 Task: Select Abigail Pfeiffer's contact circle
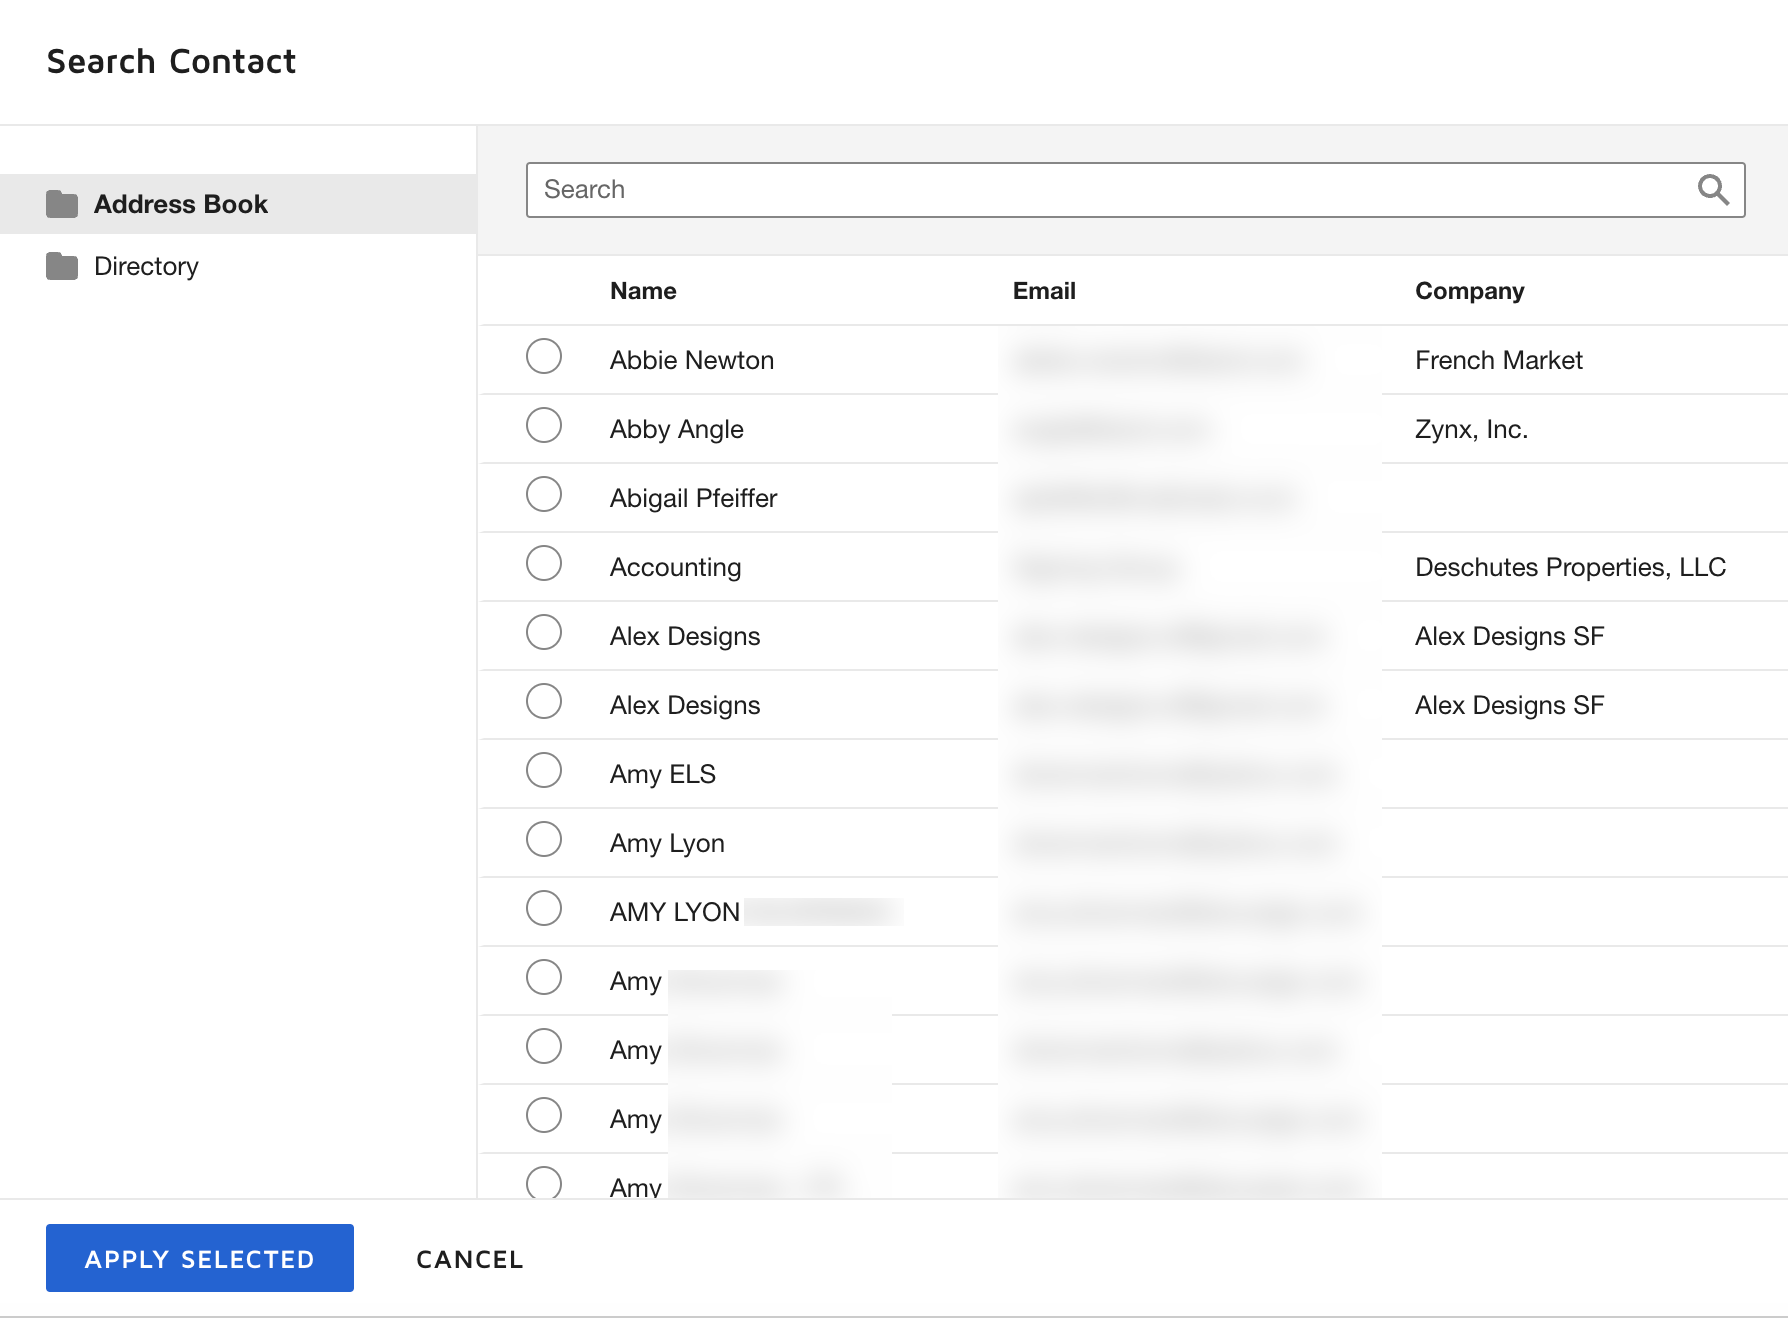pos(543,494)
